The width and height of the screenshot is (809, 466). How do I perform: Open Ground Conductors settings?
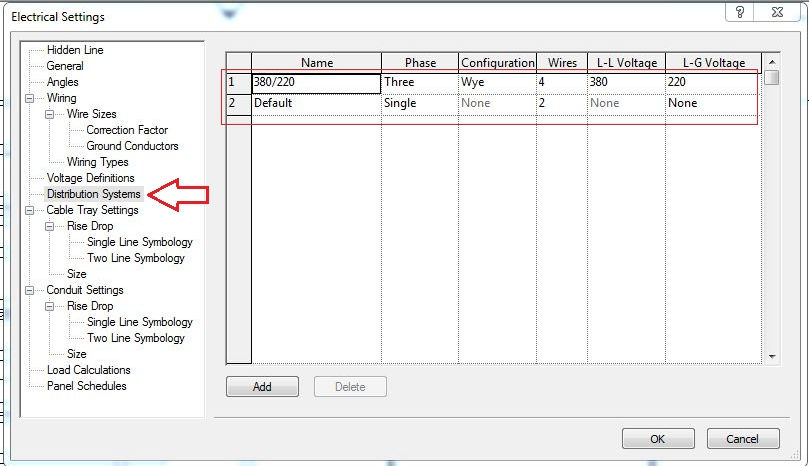[x=132, y=146]
